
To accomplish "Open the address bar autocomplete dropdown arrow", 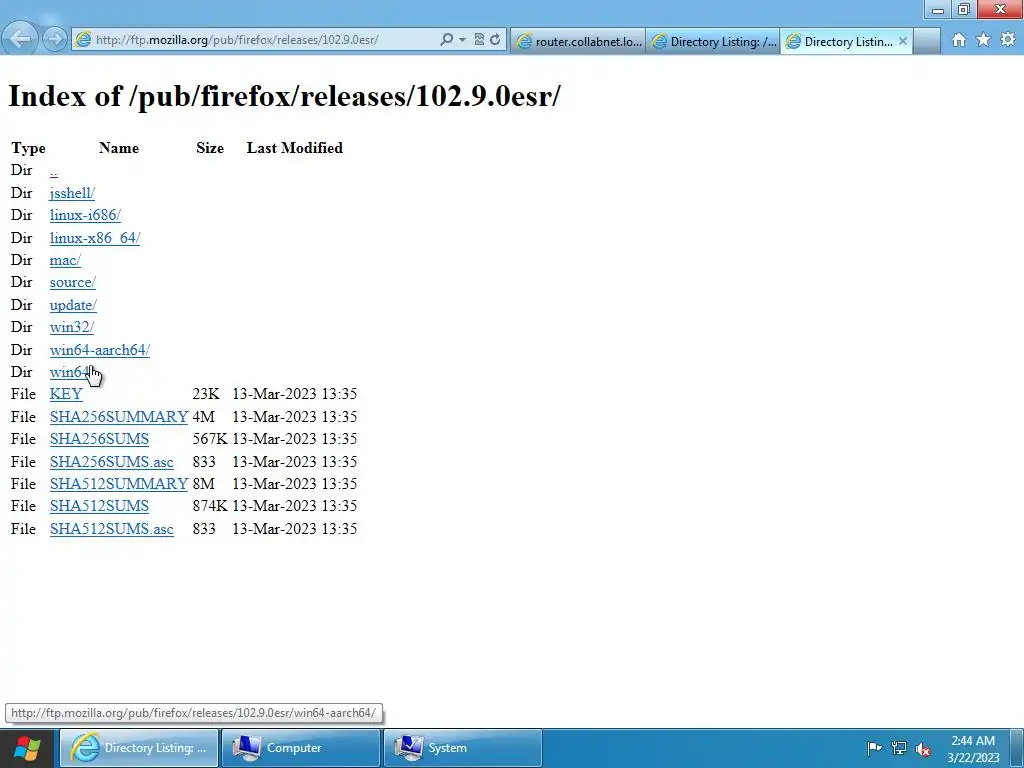I will (x=462, y=40).
